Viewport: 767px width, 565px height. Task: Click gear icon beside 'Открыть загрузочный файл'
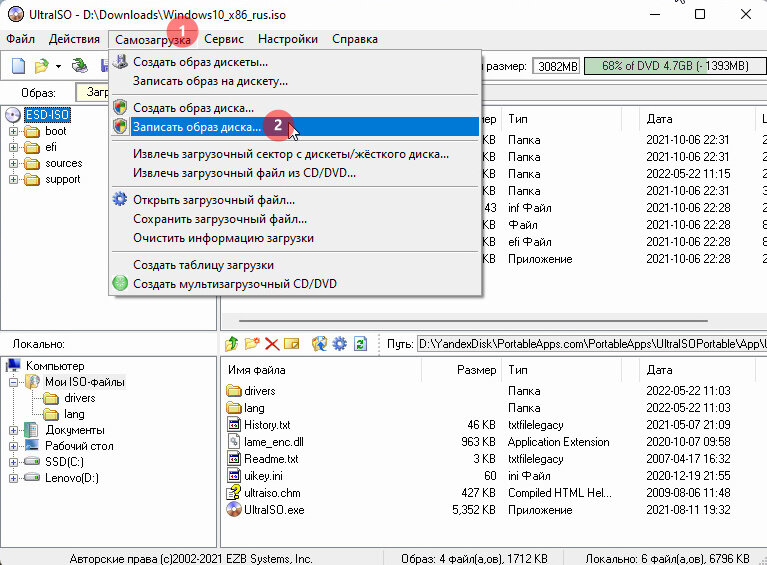(120, 200)
